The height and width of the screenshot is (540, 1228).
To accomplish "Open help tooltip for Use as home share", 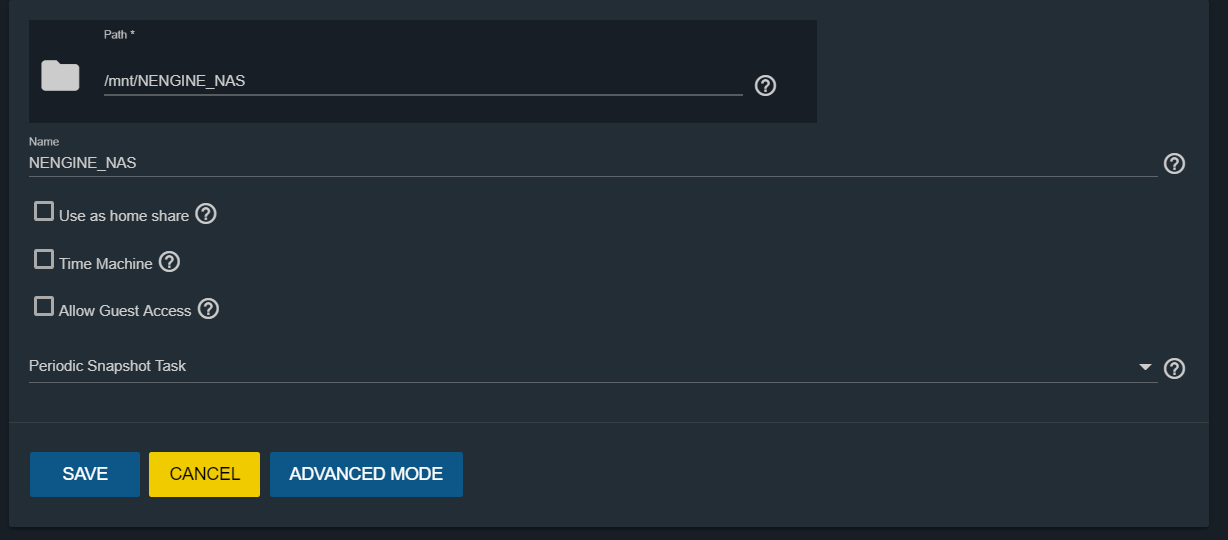I will (x=206, y=214).
